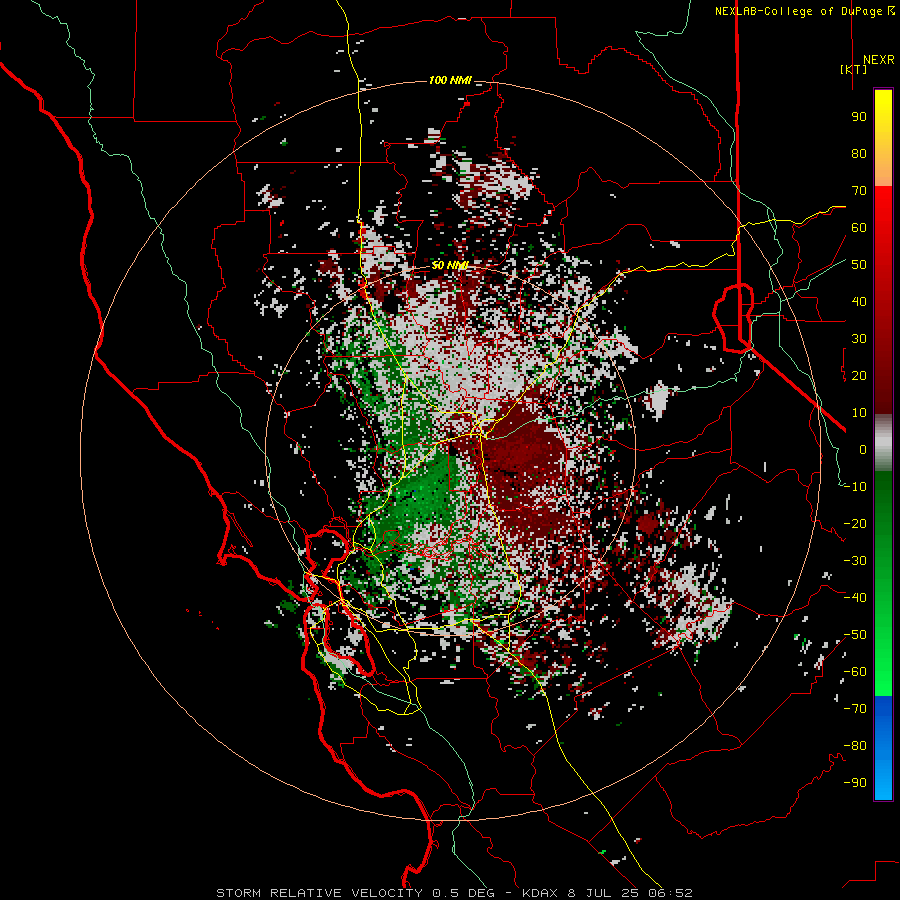The height and width of the screenshot is (900, 900).
Task: Click the -90 value on velocity scale
Action: 855,783
